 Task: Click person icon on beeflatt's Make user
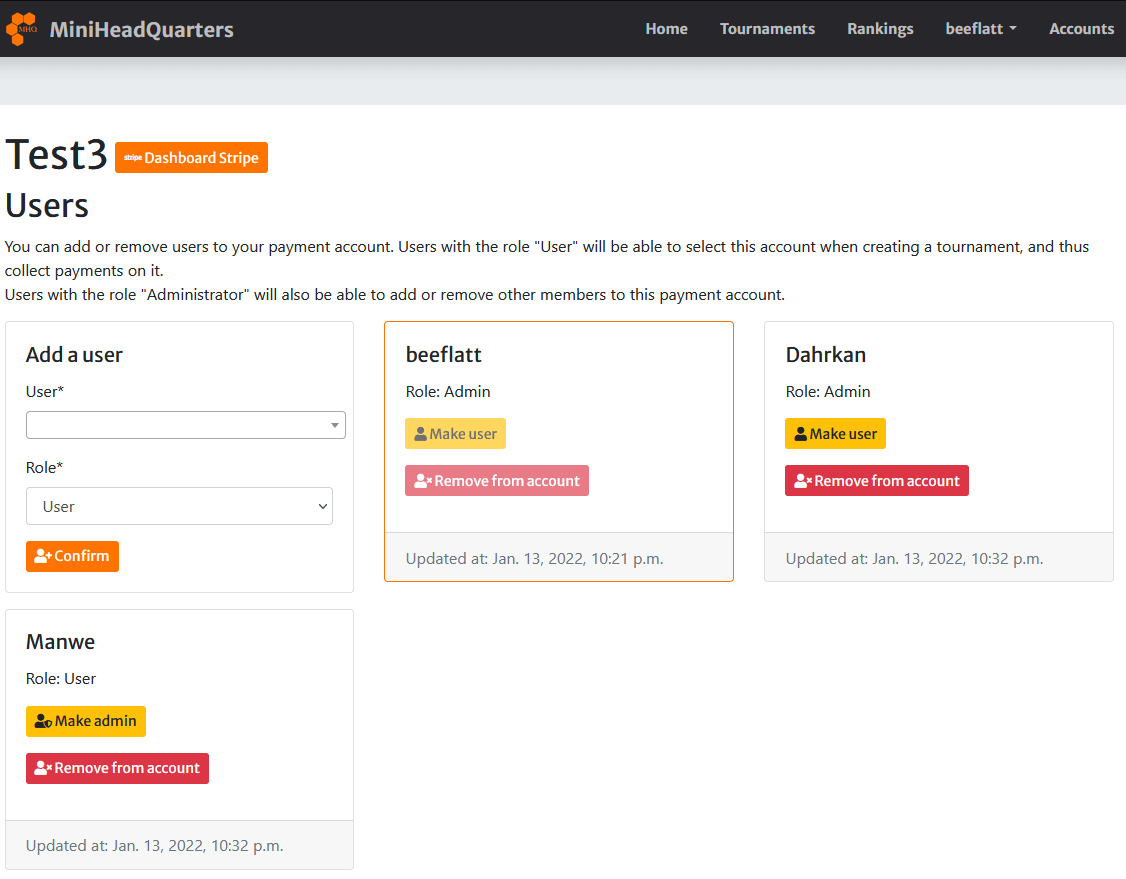(x=420, y=434)
